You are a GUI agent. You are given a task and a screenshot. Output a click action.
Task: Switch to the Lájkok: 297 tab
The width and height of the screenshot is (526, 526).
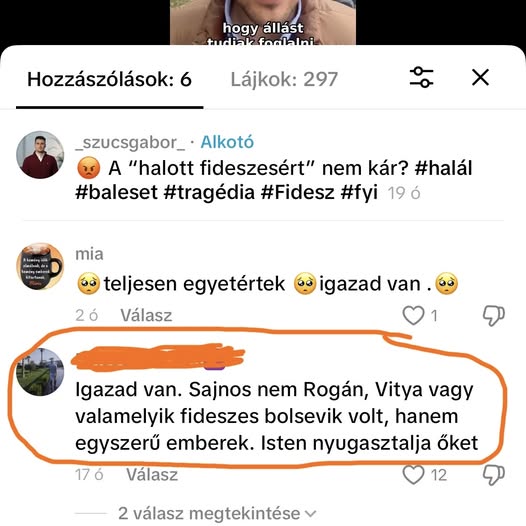point(284,80)
